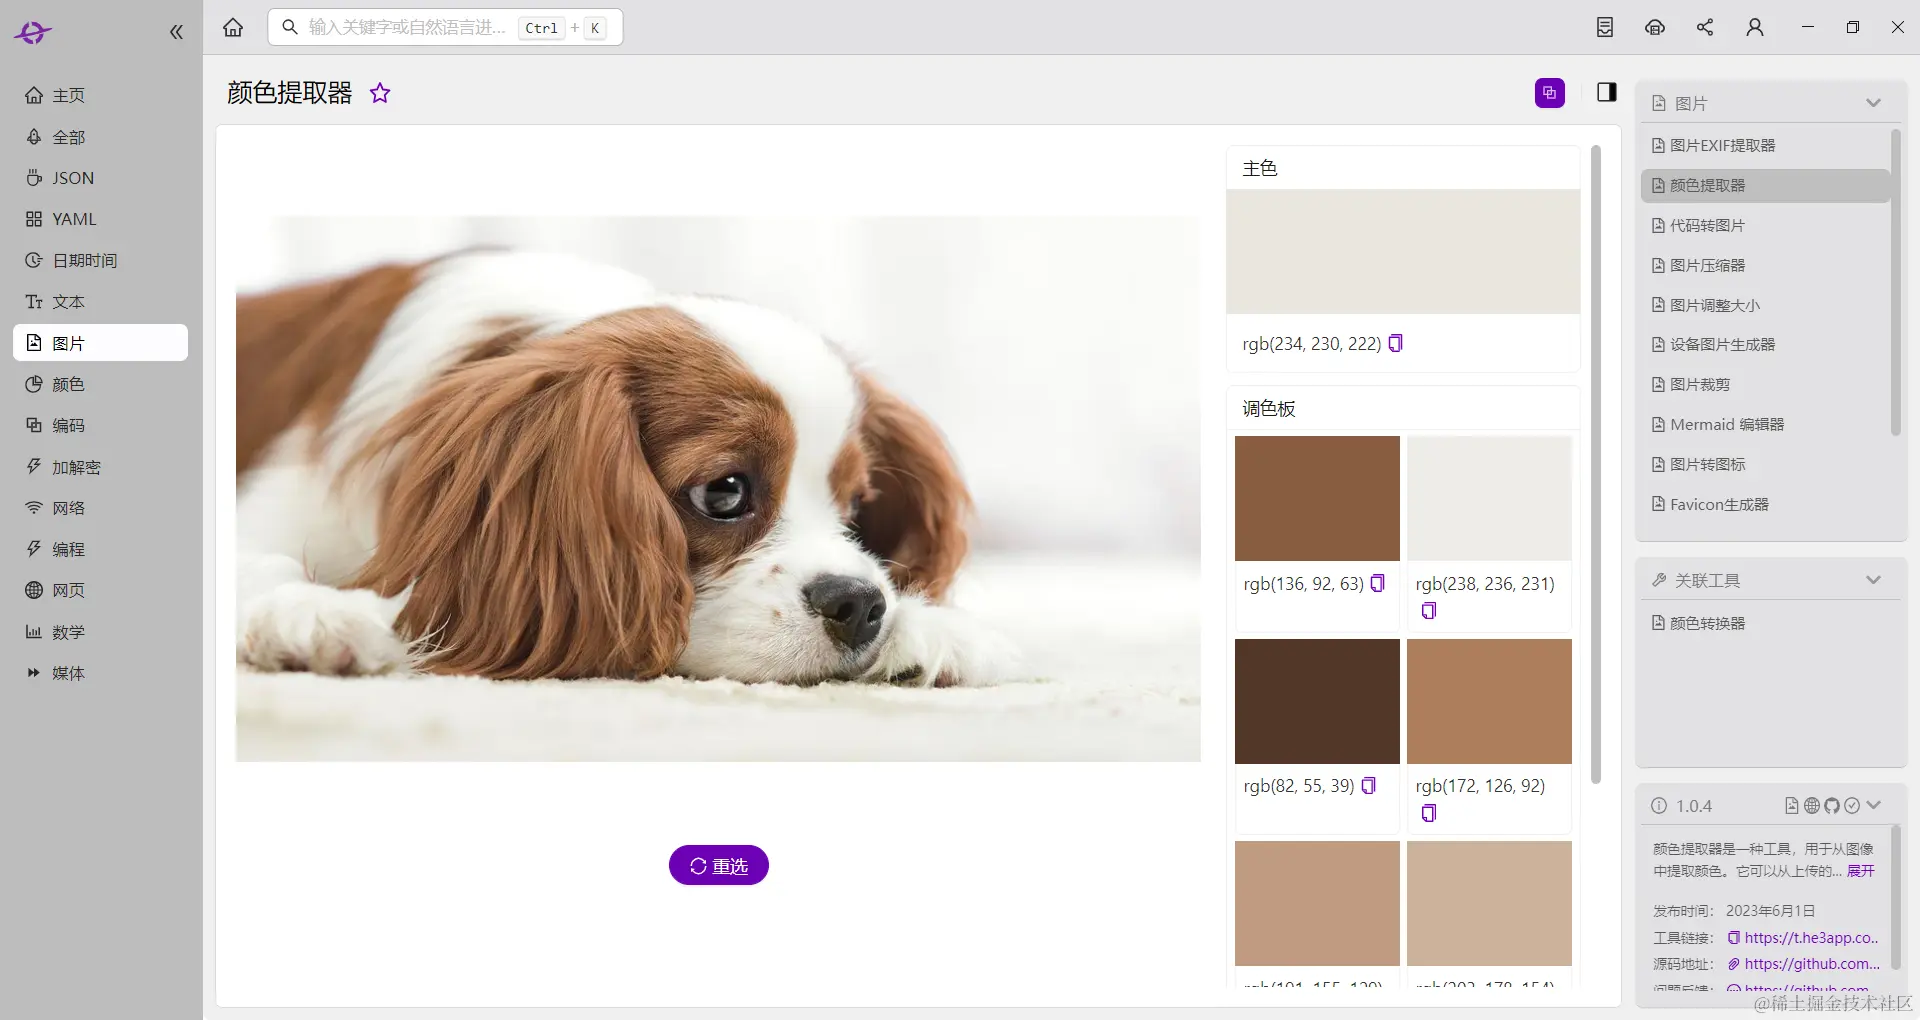
Task: Open Mermaid 编辑器 tool
Action: pos(1765,425)
